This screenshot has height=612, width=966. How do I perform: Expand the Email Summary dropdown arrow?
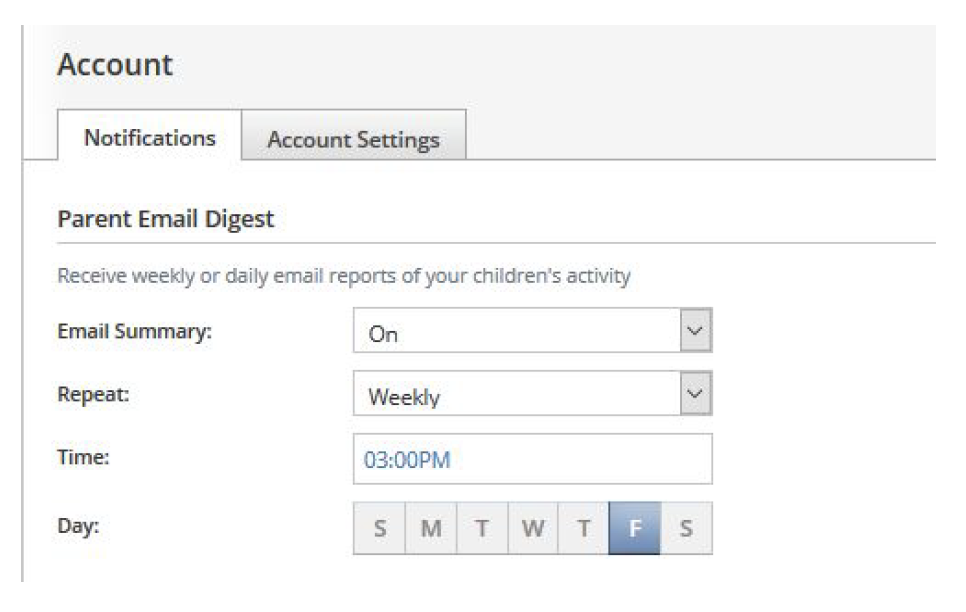694,333
